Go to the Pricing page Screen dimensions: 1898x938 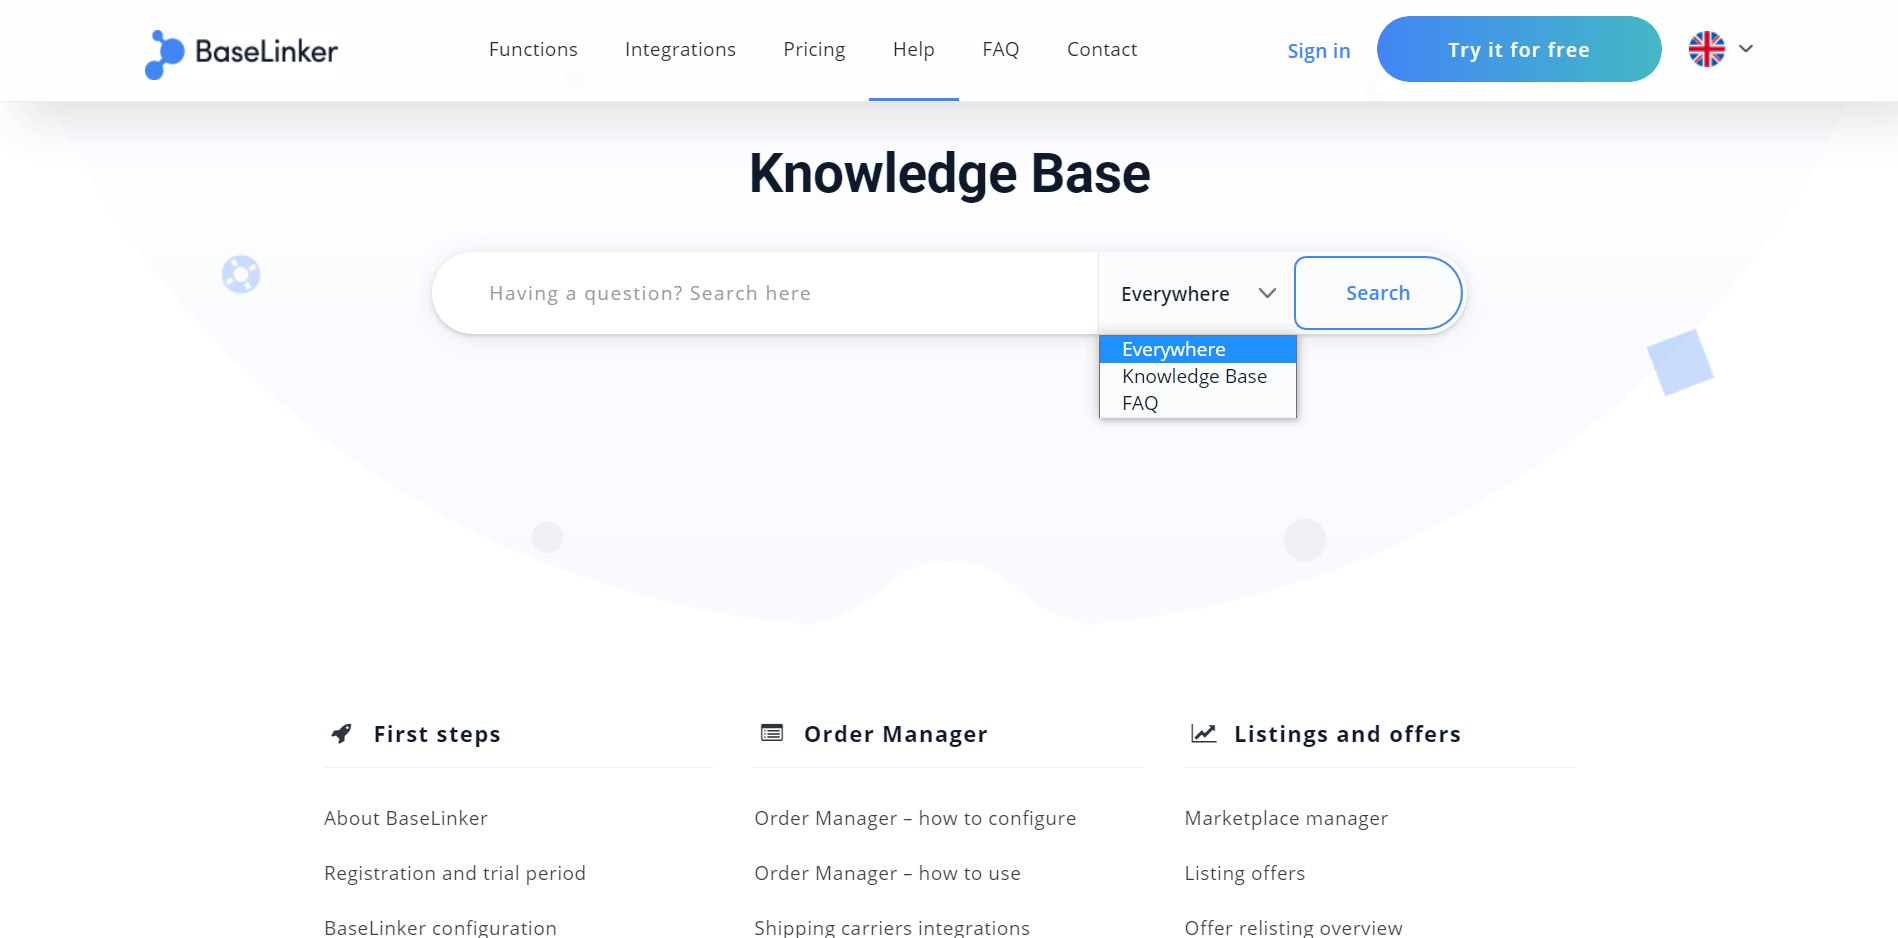(814, 49)
